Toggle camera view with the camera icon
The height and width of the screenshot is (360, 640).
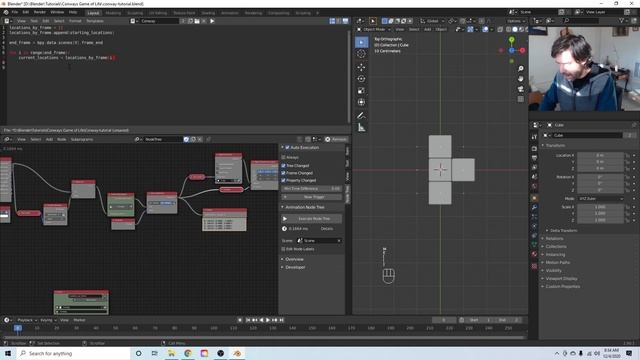520,89
